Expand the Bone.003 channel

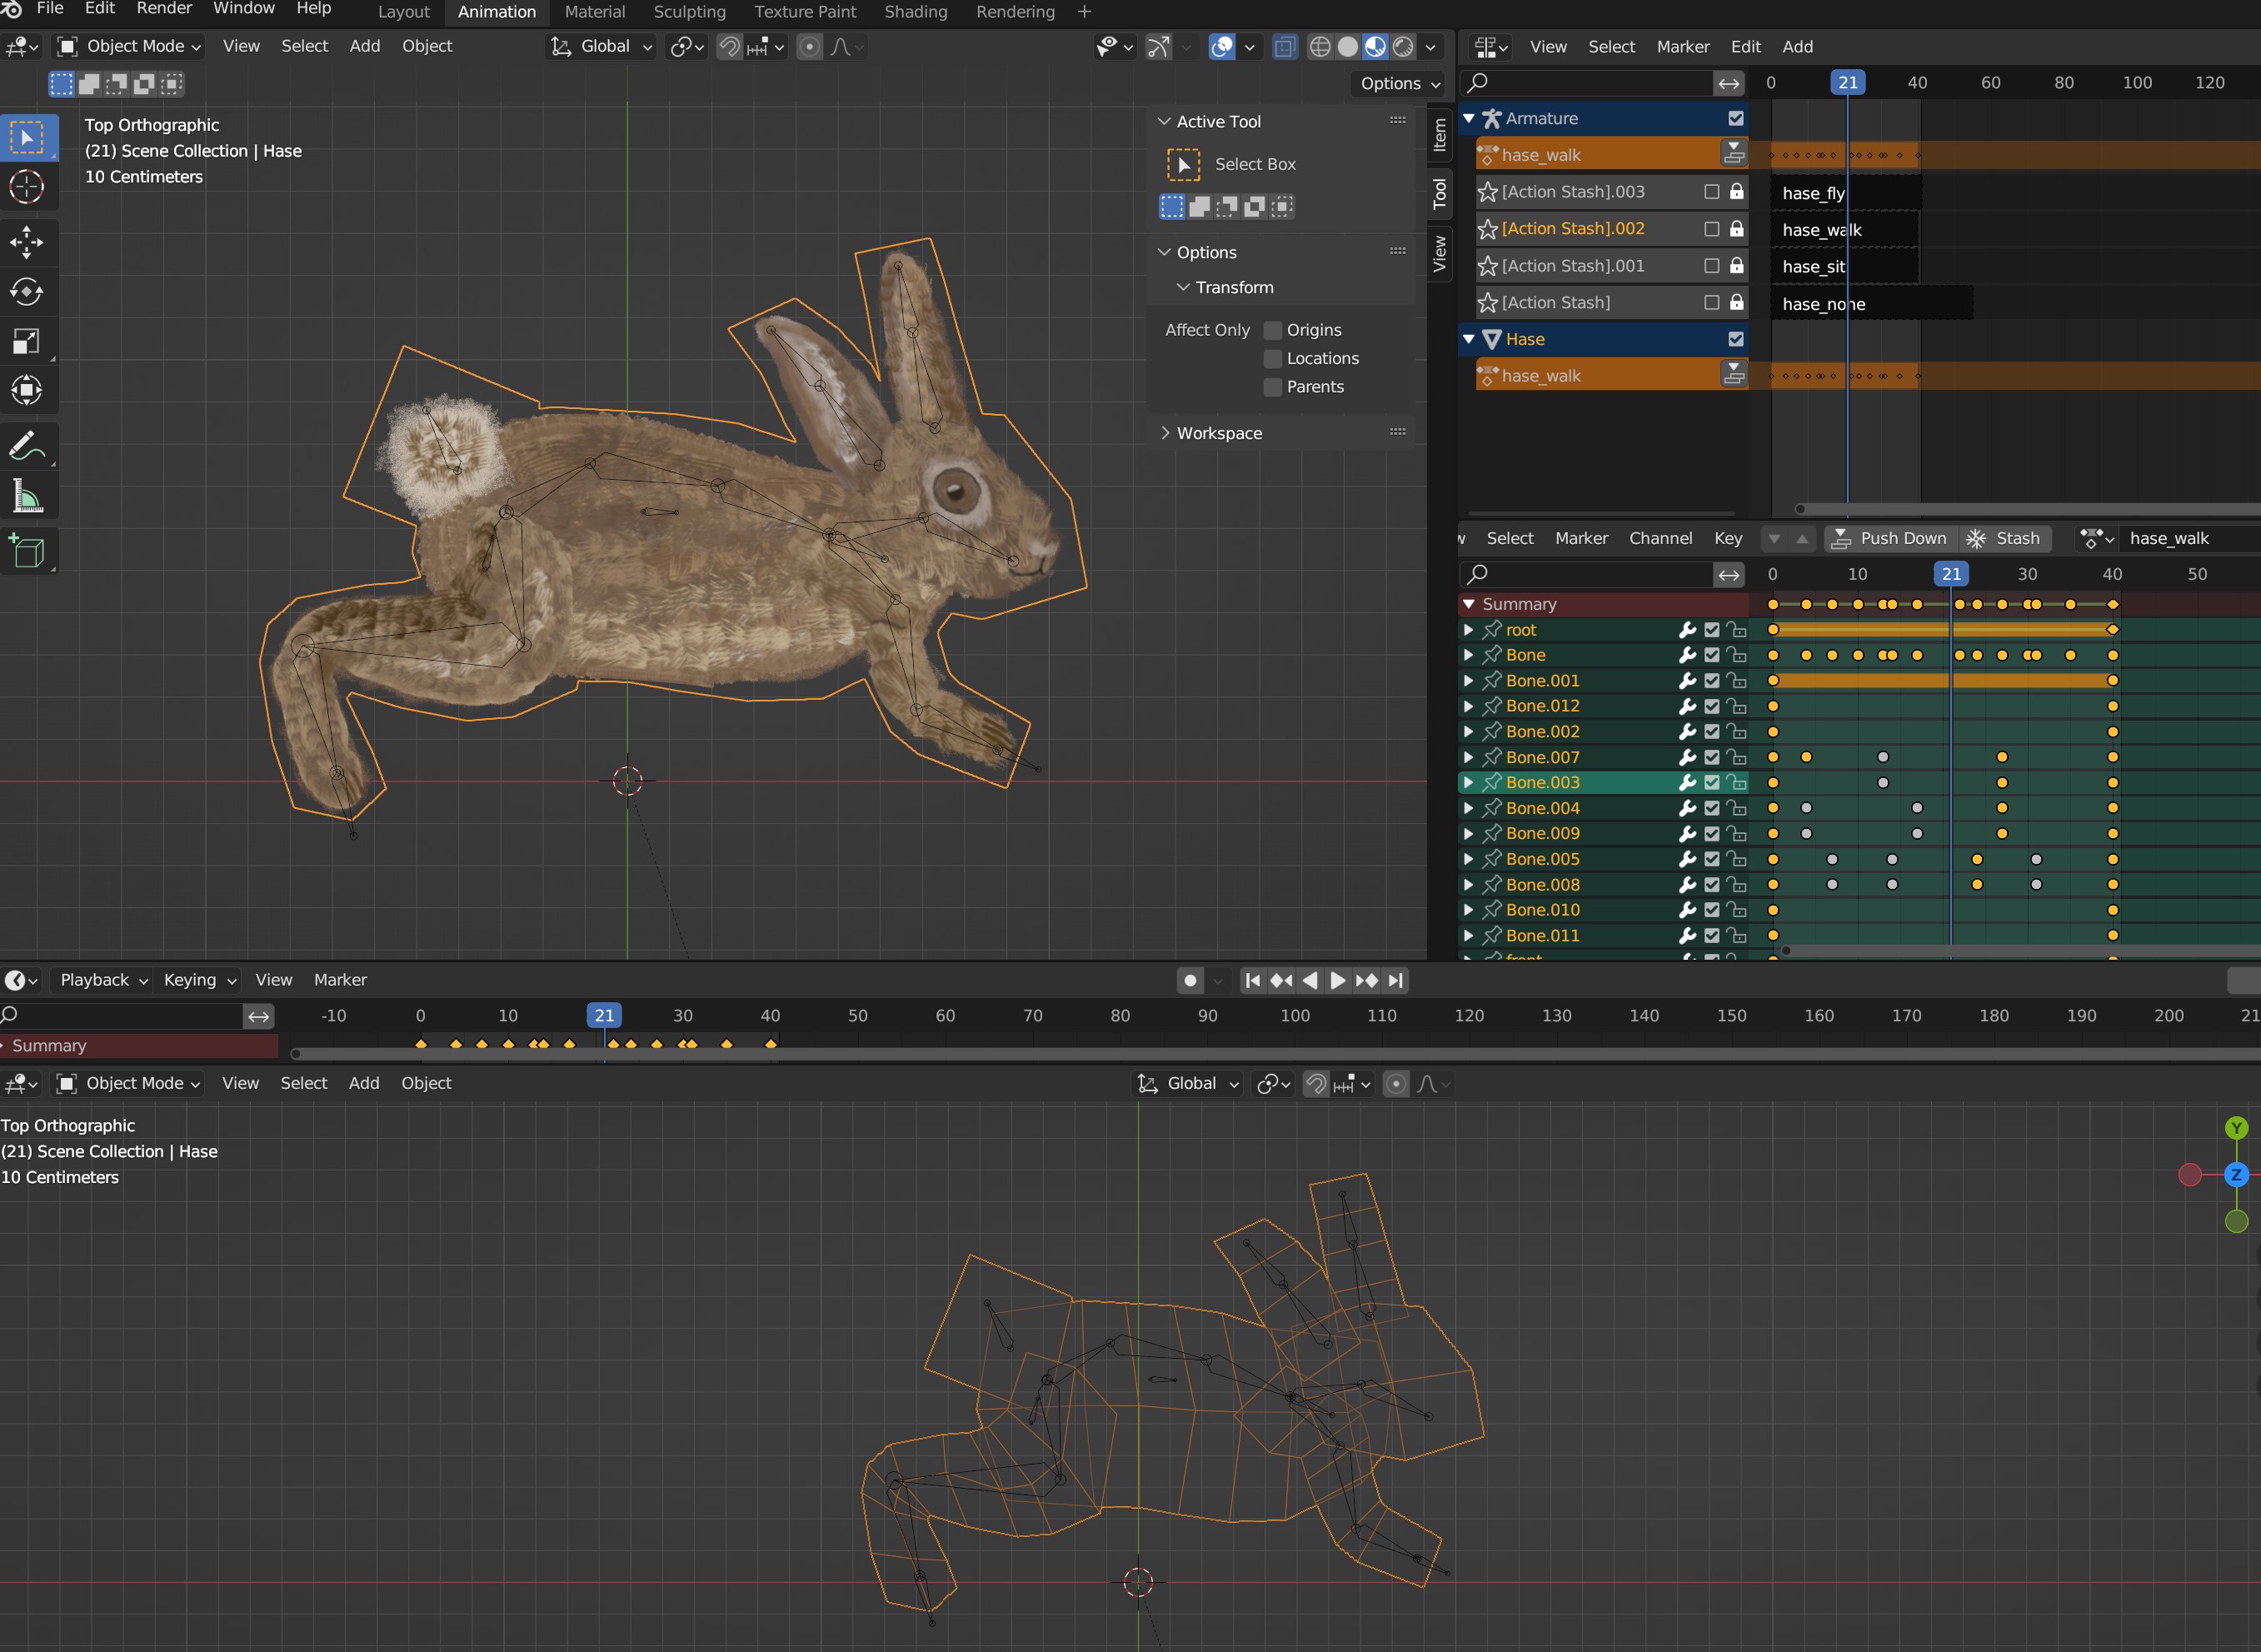tap(1468, 782)
